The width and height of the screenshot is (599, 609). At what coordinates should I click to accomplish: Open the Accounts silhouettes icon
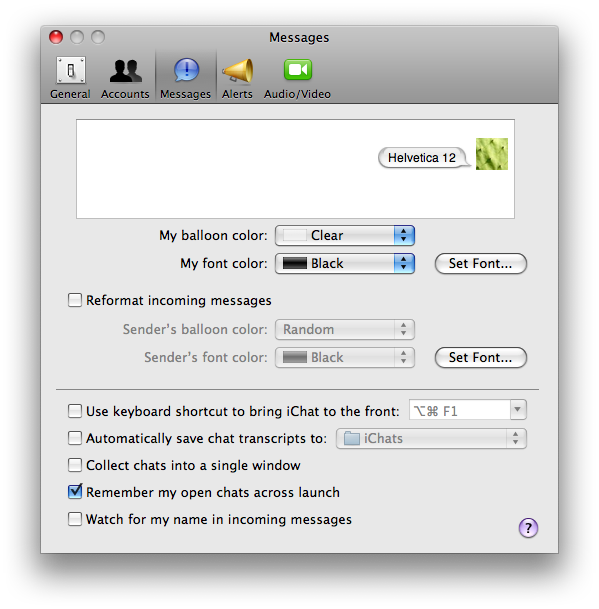coord(125,70)
